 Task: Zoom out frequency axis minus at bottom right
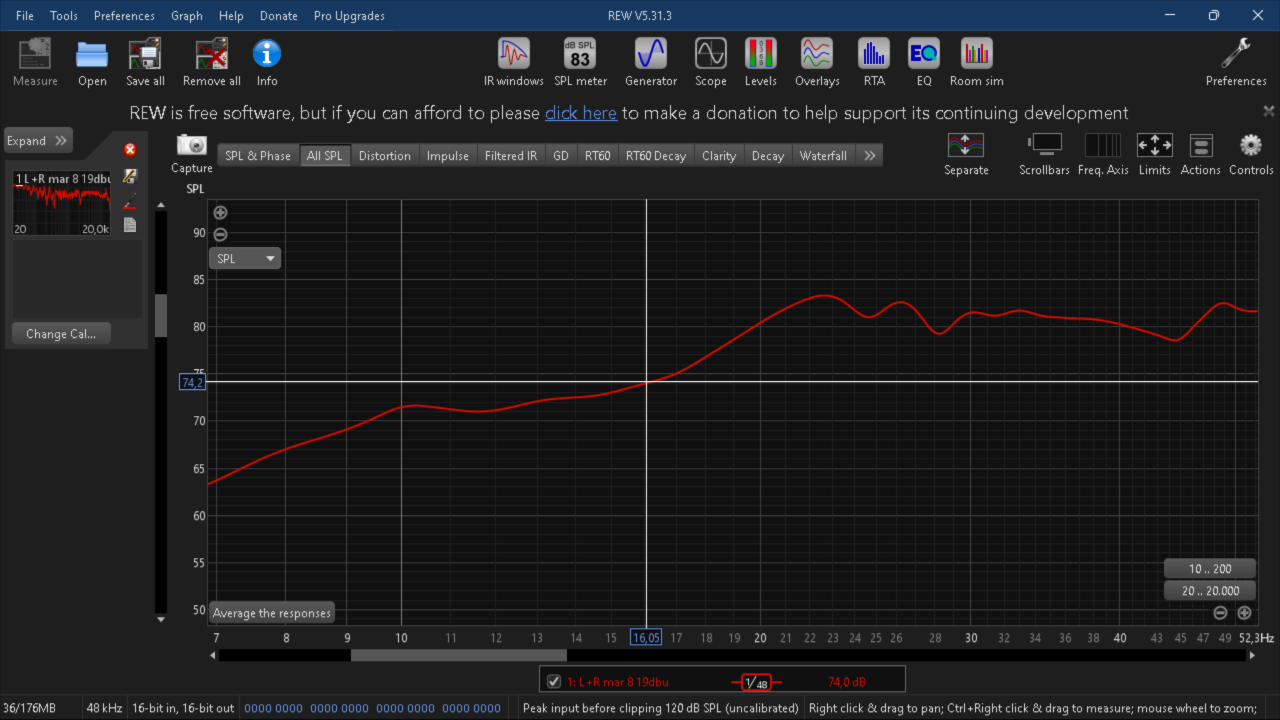pyautogui.click(x=1221, y=613)
